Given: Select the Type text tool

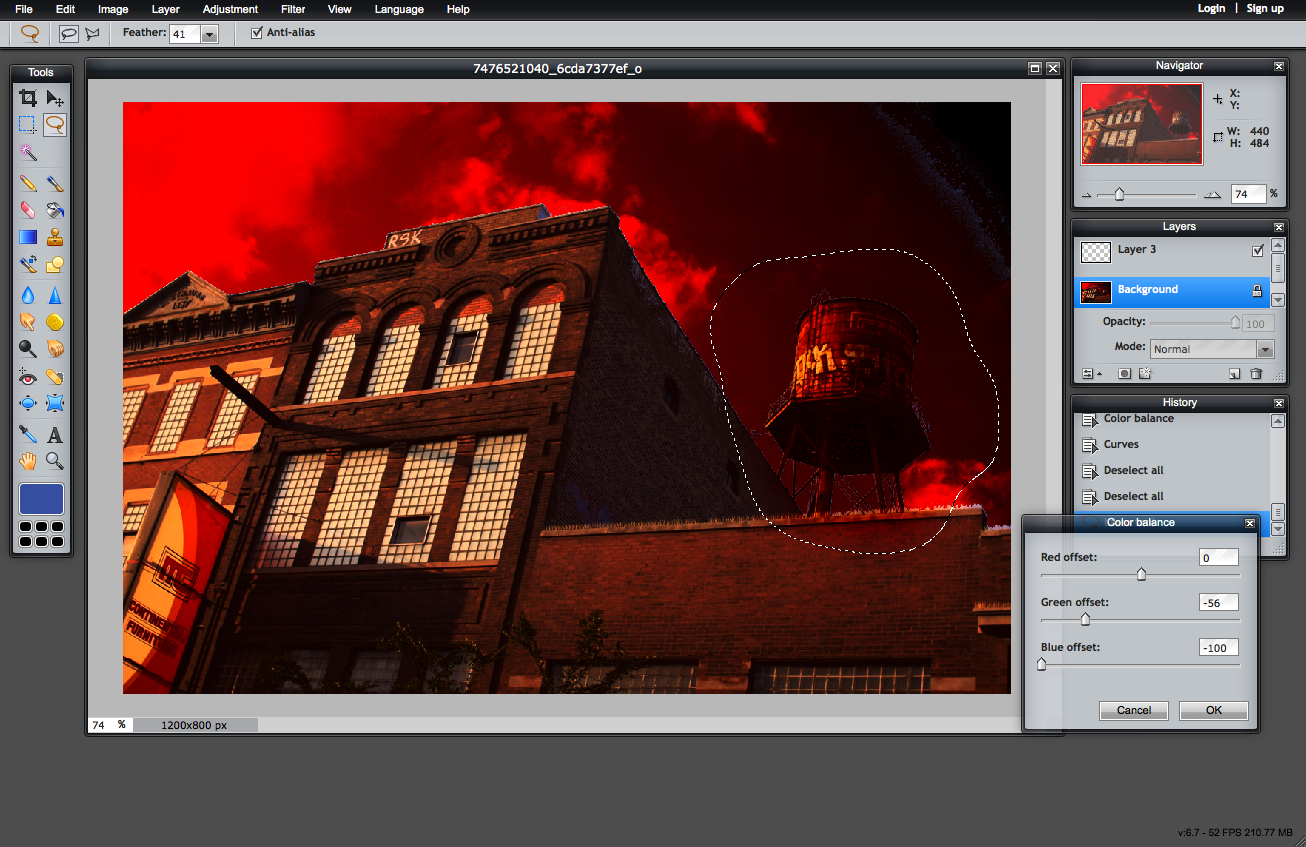Looking at the screenshot, I should [x=55, y=435].
